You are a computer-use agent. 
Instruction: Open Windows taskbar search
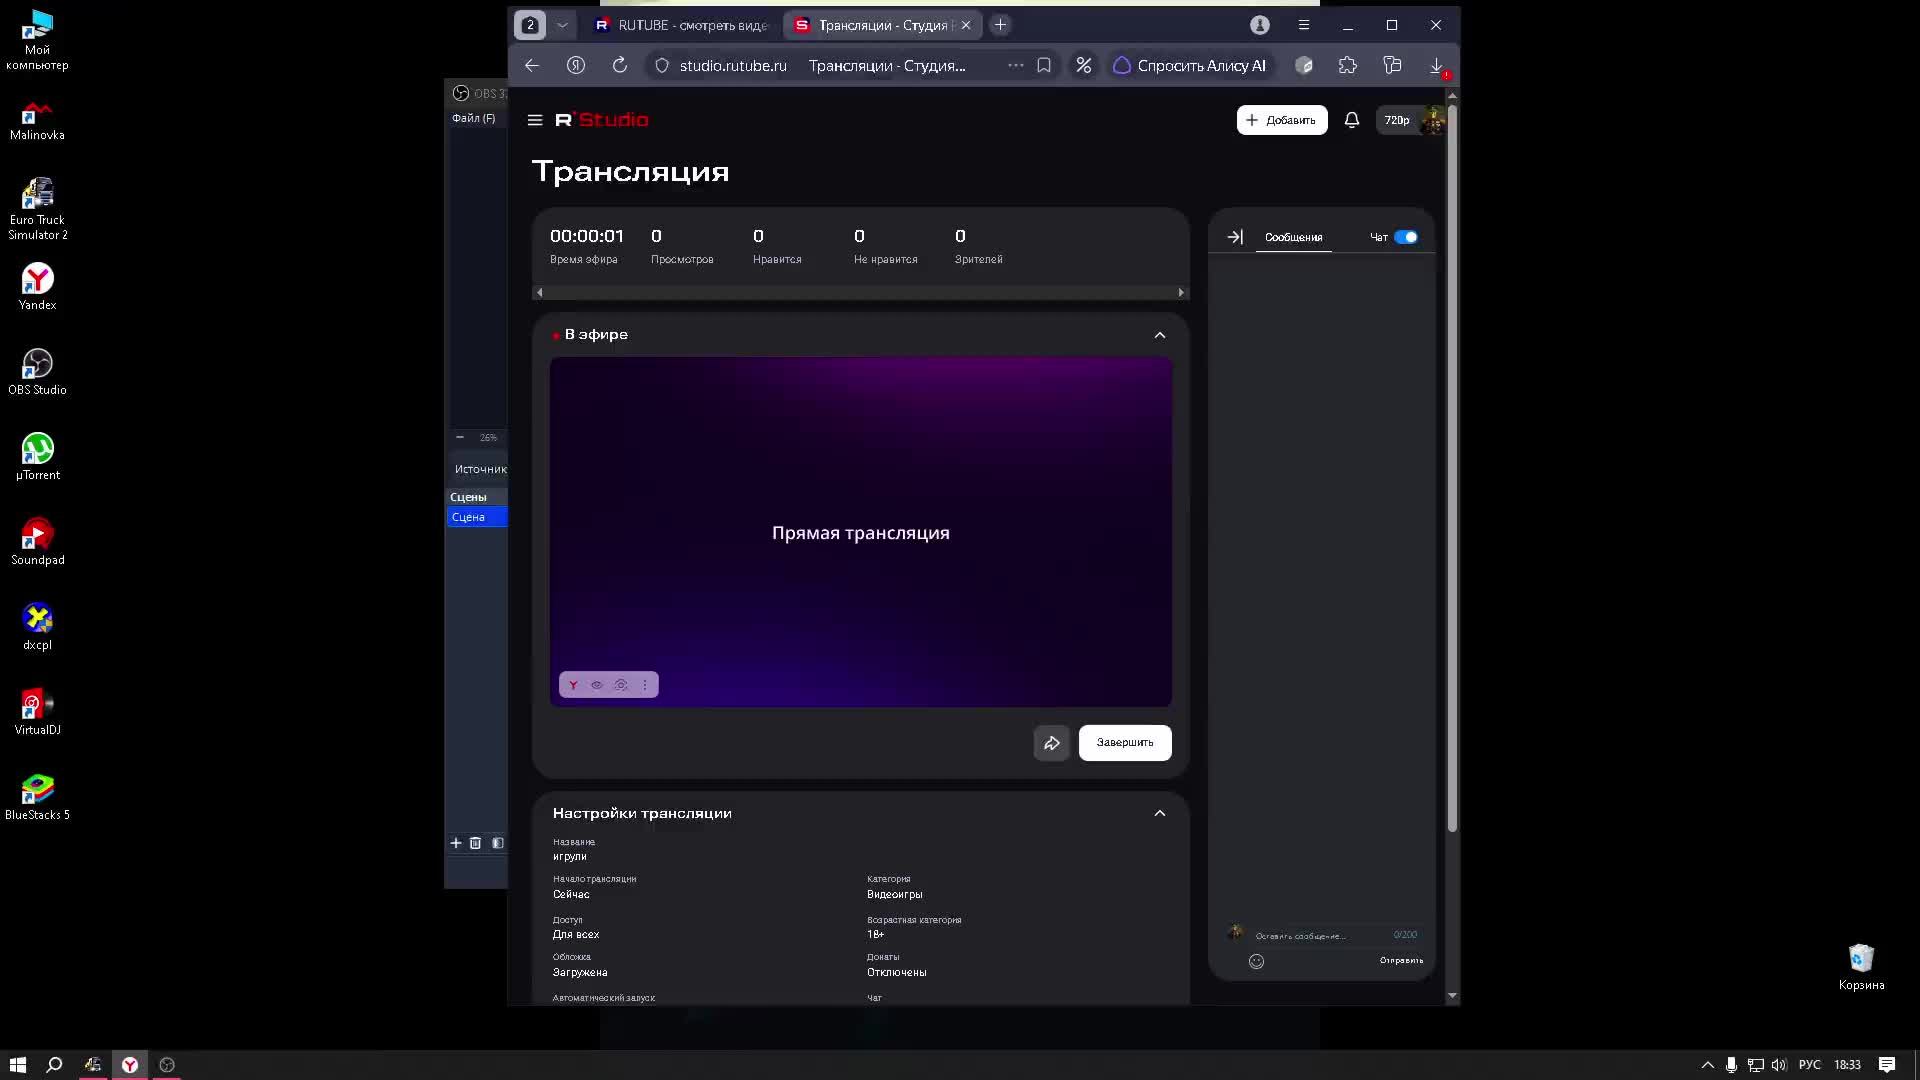point(55,1065)
